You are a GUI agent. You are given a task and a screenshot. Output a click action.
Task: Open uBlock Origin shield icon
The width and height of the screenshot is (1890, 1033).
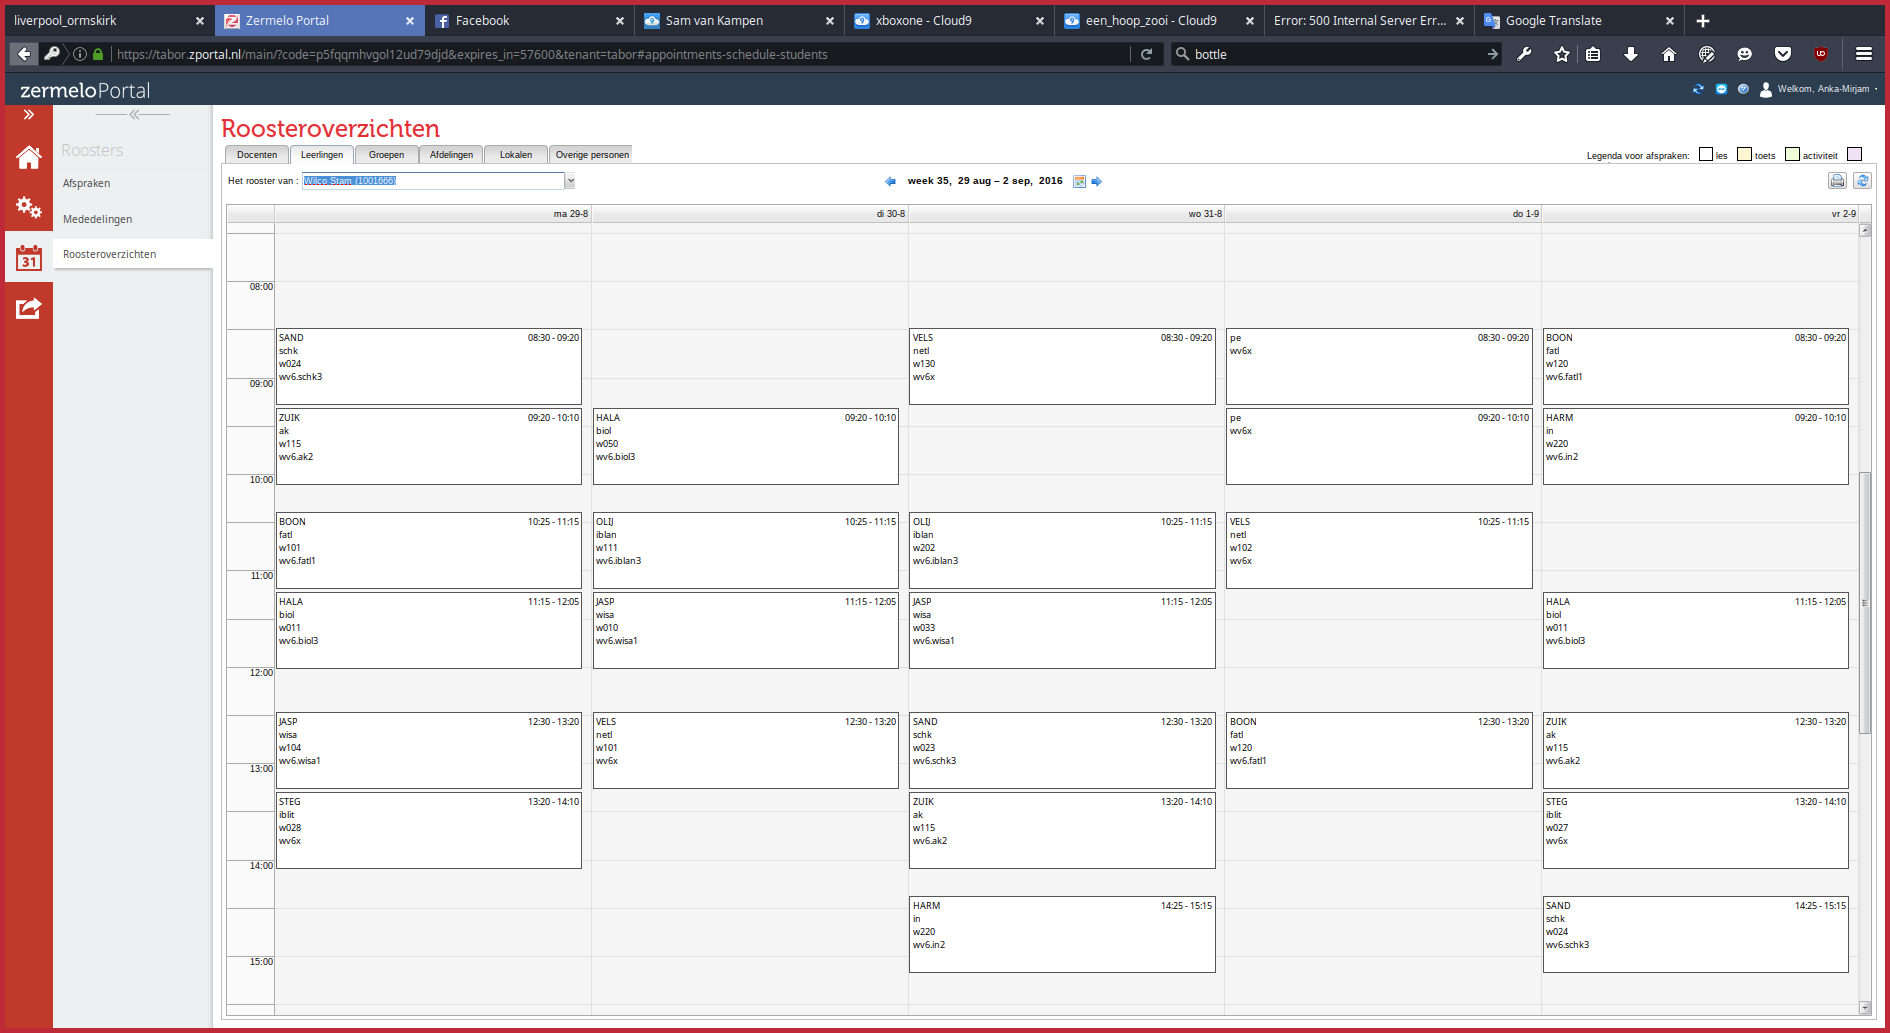click(x=1821, y=54)
